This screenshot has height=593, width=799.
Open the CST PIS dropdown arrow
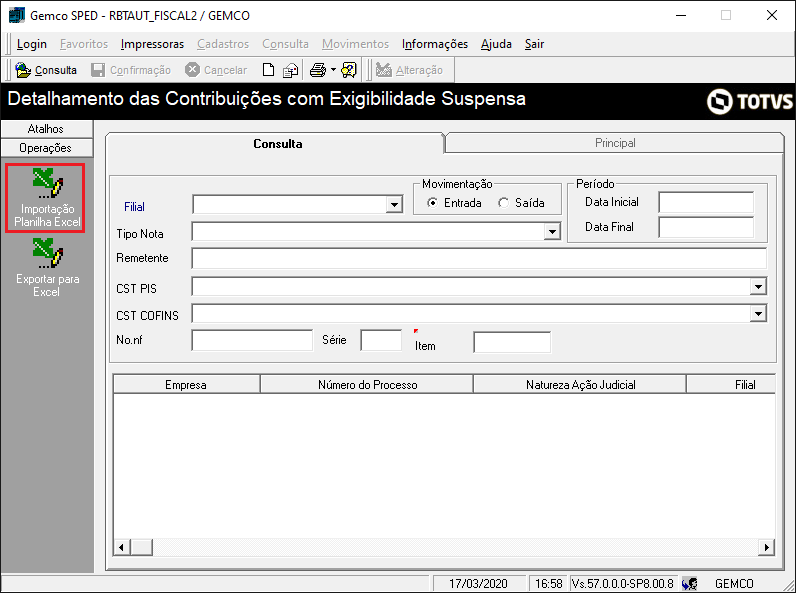[x=758, y=287]
